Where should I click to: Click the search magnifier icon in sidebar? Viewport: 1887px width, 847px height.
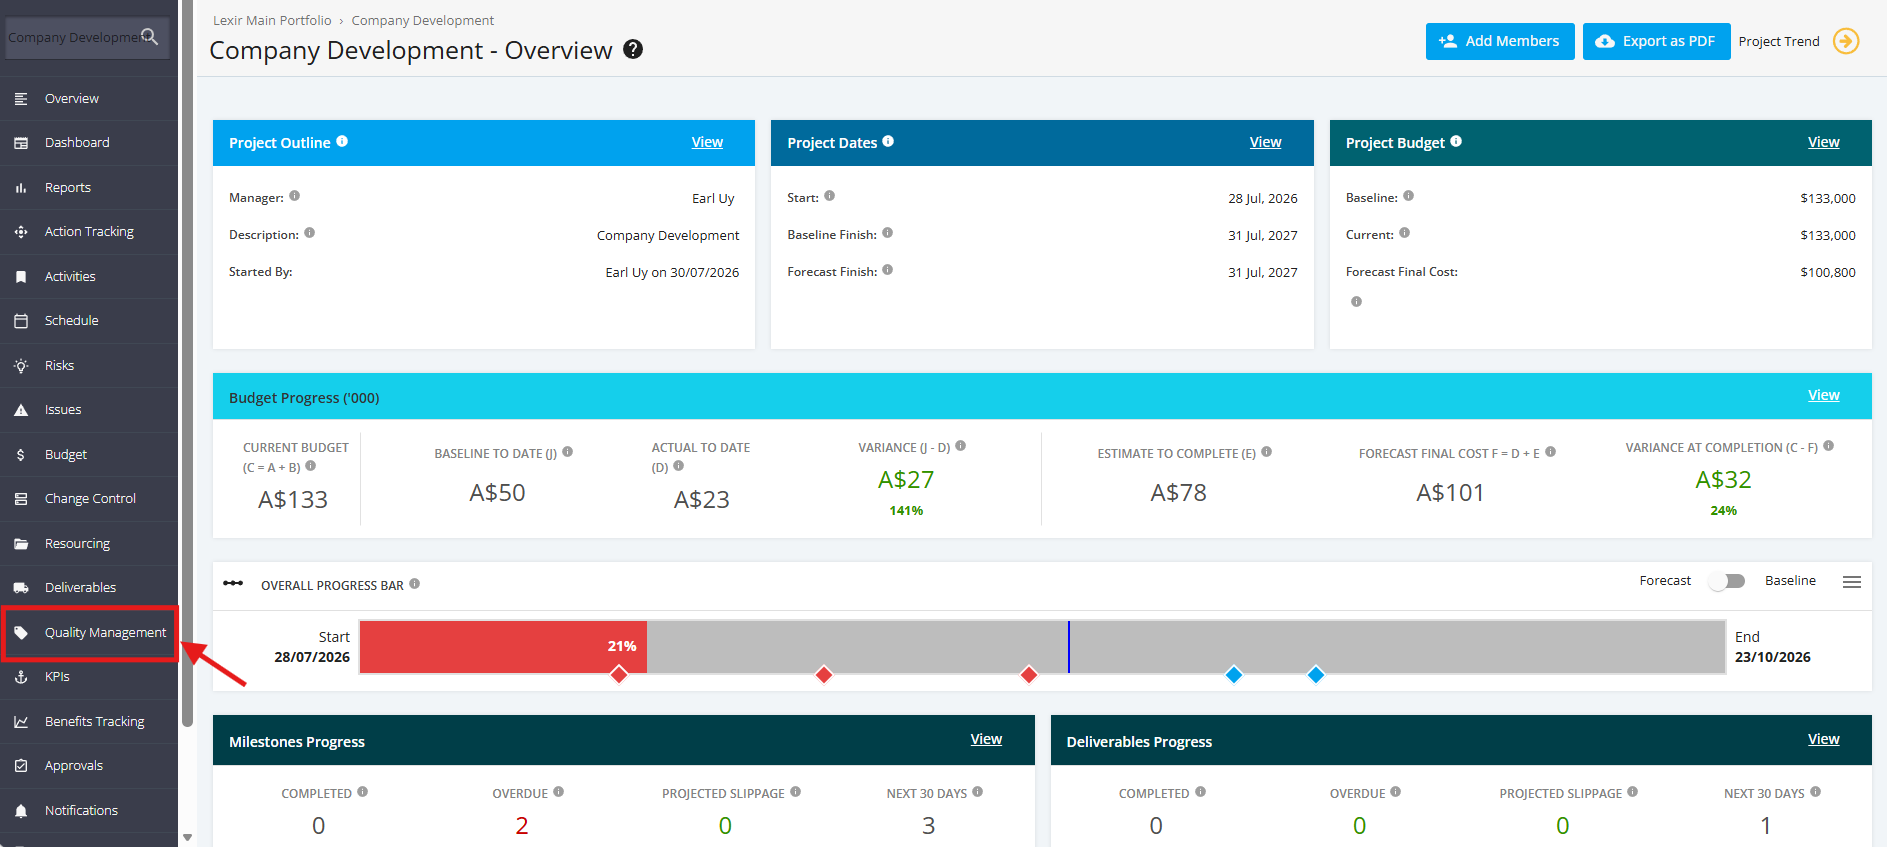(150, 37)
